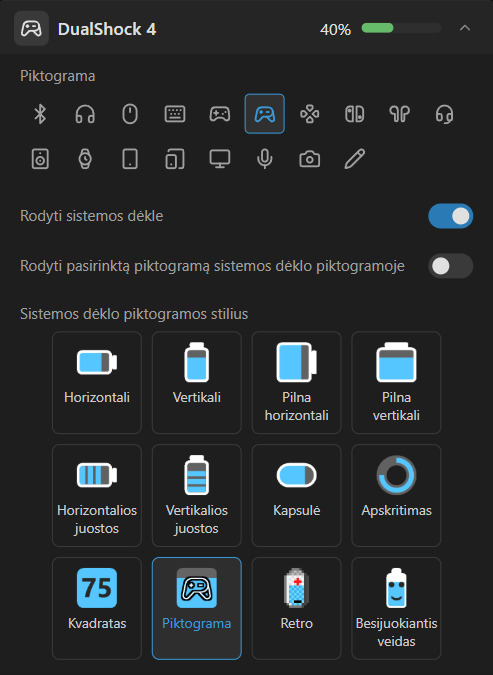Choose the Apskritimas circle style
The width and height of the screenshot is (493, 675).
click(396, 495)
